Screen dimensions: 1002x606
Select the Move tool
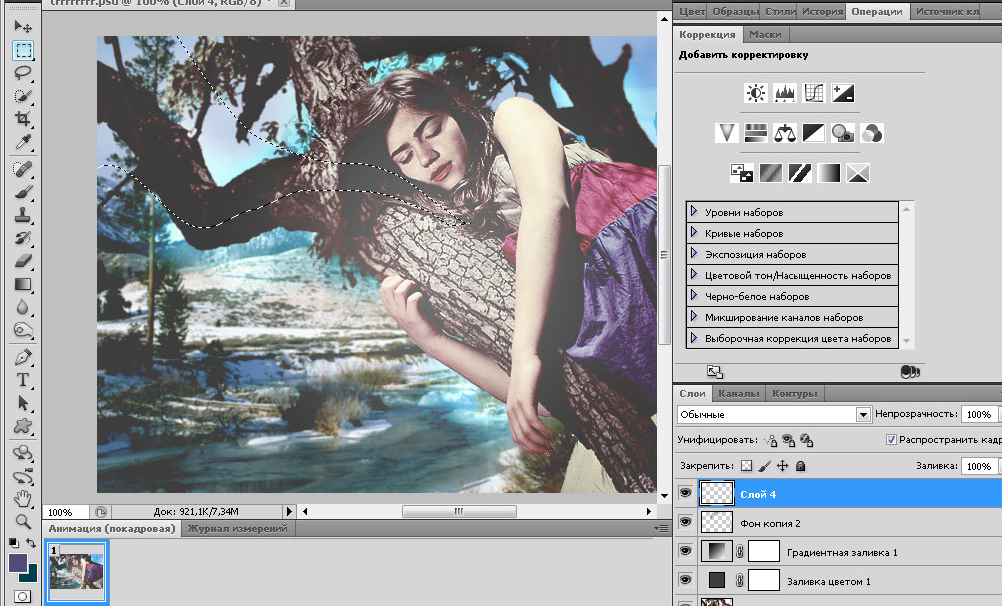[22, 26]
